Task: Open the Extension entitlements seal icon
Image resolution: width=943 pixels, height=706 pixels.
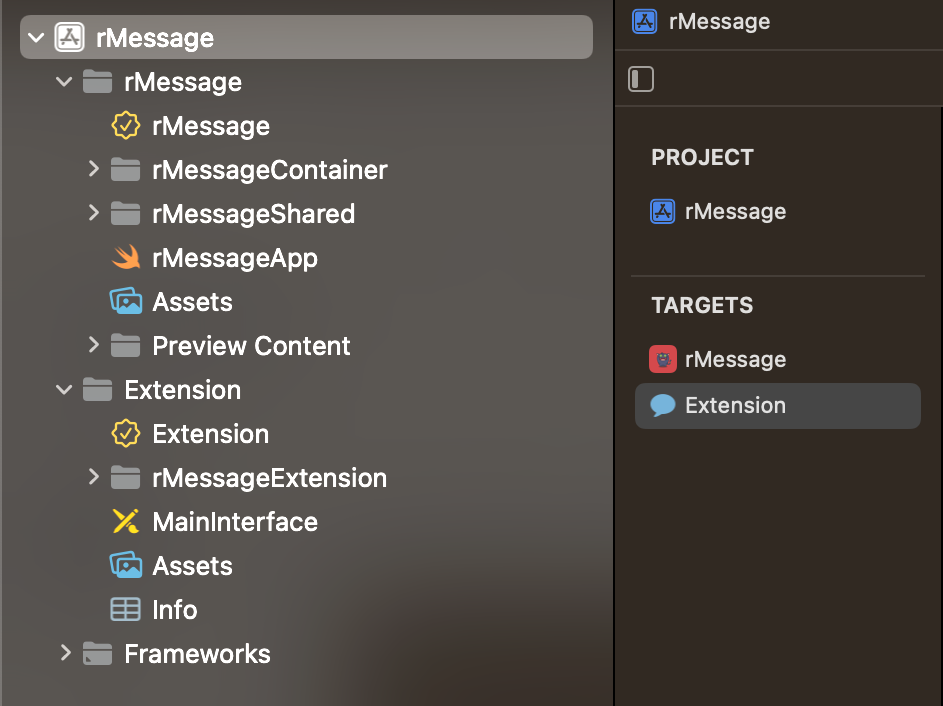Action: (x=125, y=434)
